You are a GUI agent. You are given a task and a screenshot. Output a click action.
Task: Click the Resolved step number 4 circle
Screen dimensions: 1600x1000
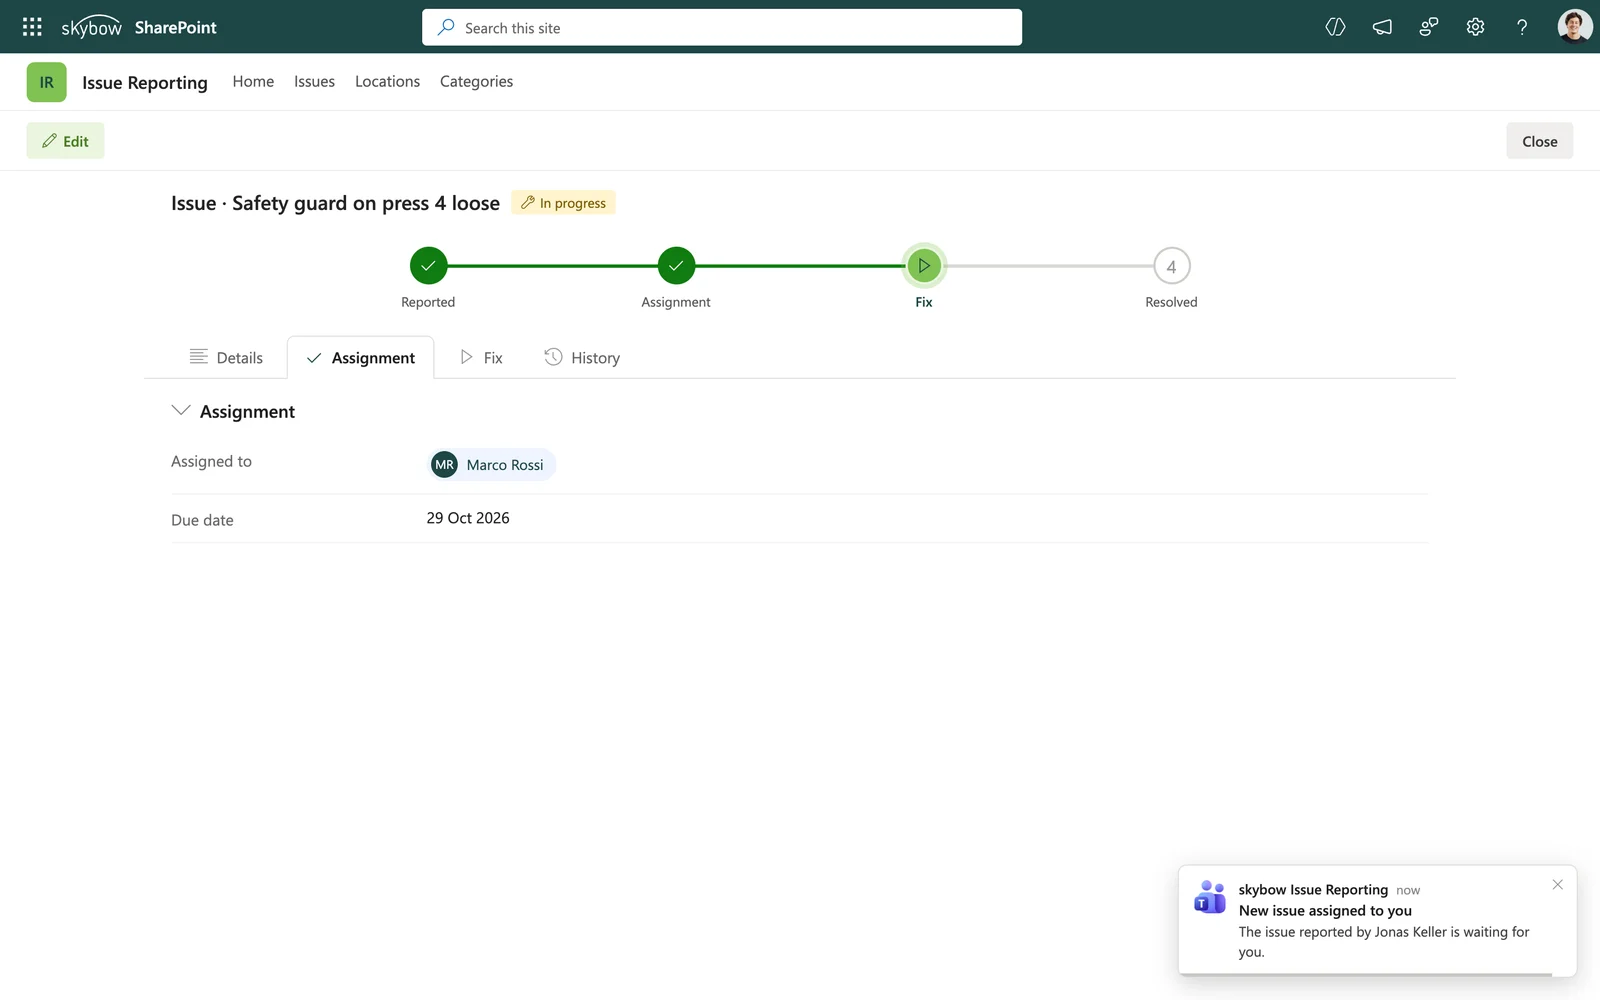point(1171,266)
